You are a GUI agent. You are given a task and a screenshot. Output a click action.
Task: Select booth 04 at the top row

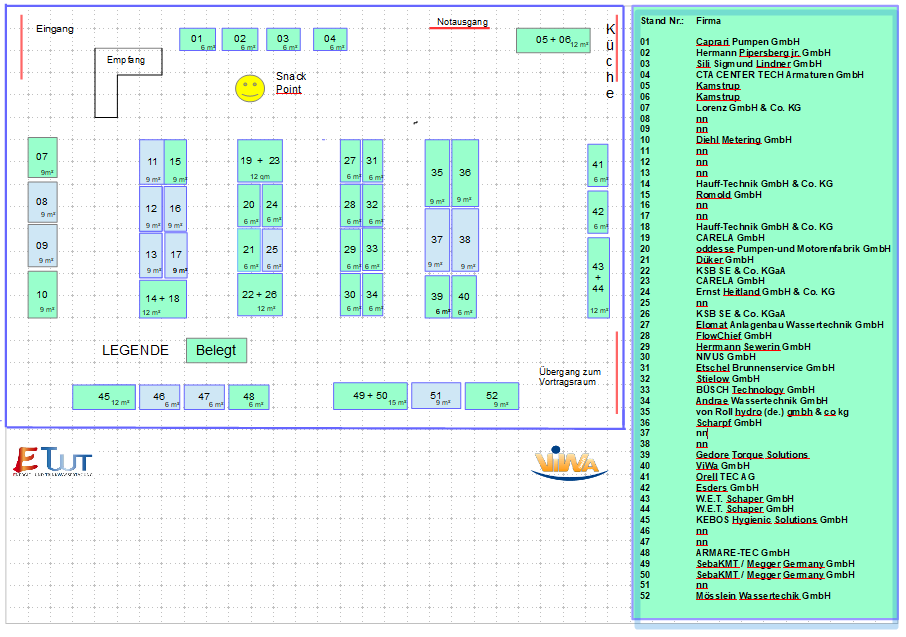pyautogui.click(x=330, y=39)
